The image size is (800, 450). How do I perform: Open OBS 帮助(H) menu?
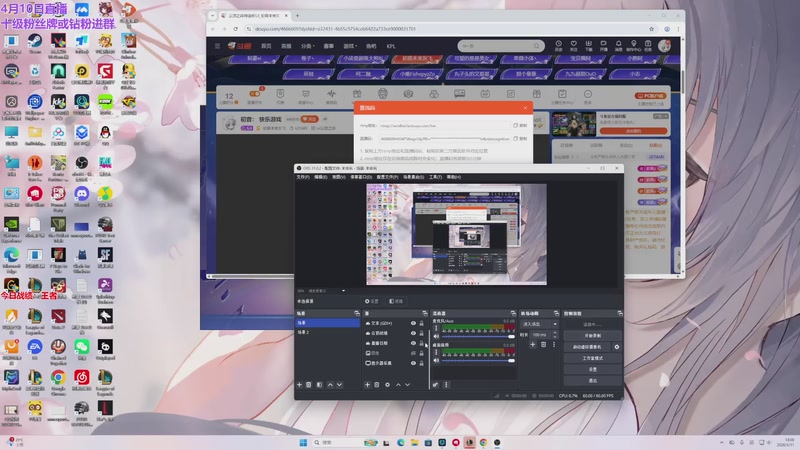coord(454,177)
